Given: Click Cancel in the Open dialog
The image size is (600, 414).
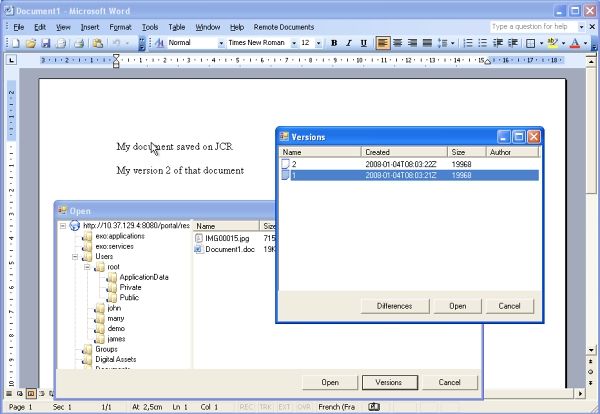Looking at the screenshot, I should 450,382.
